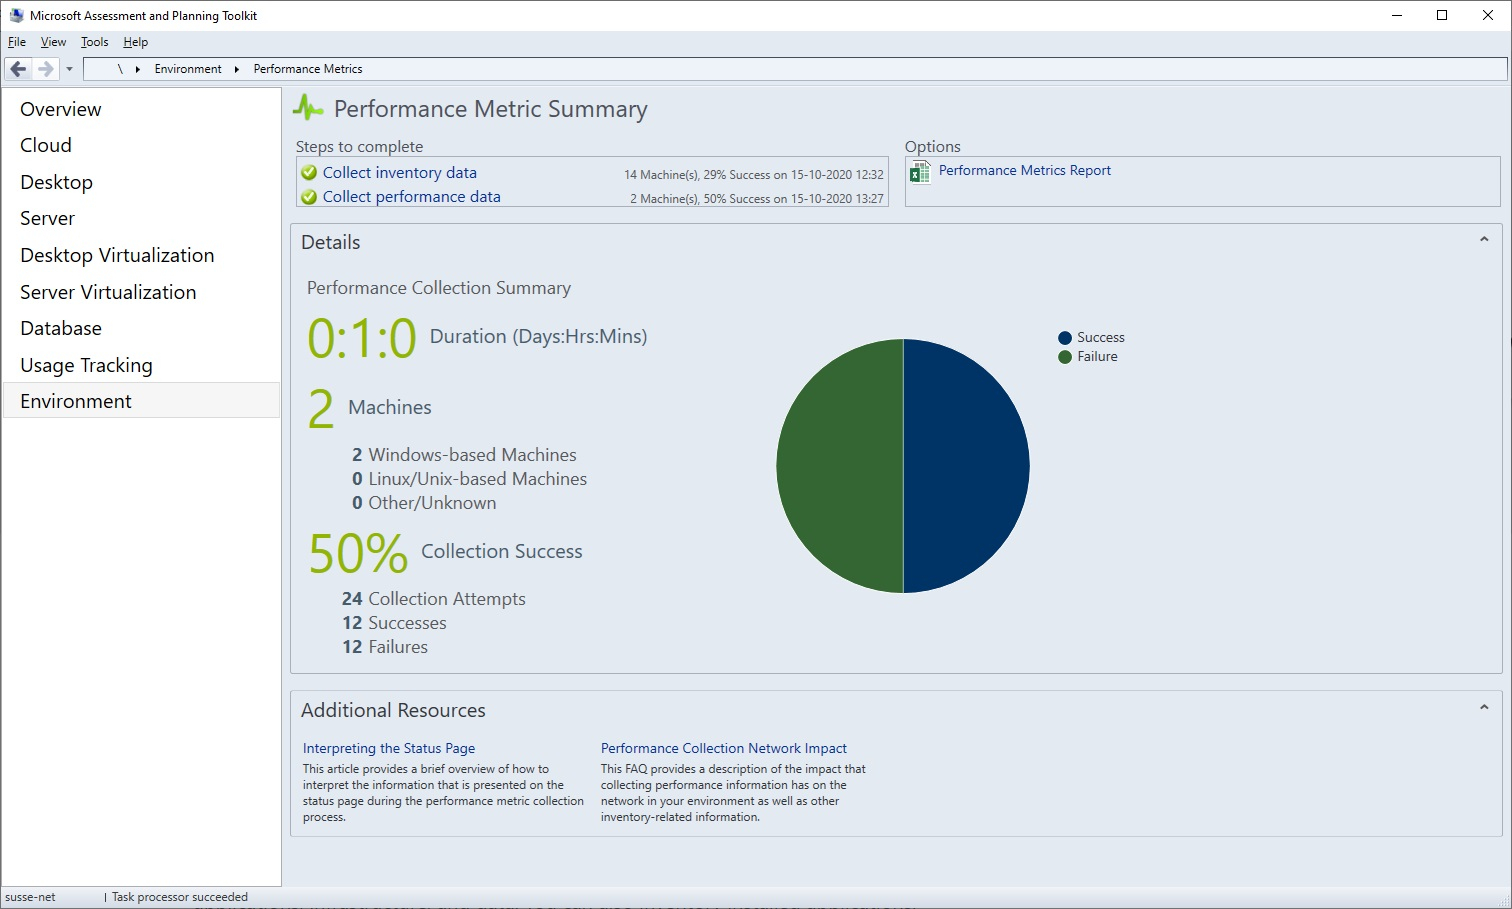This screenshot has height=909, width=1512.
Task: Open the View menu
Action: [x=53, y=42]
